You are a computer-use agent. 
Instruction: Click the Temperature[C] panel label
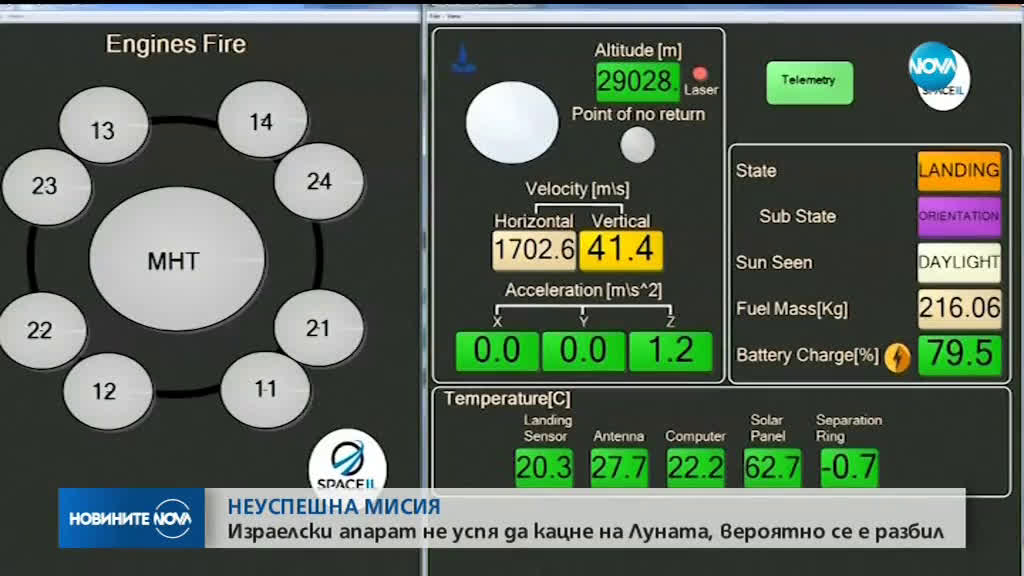tap(507, 399)
